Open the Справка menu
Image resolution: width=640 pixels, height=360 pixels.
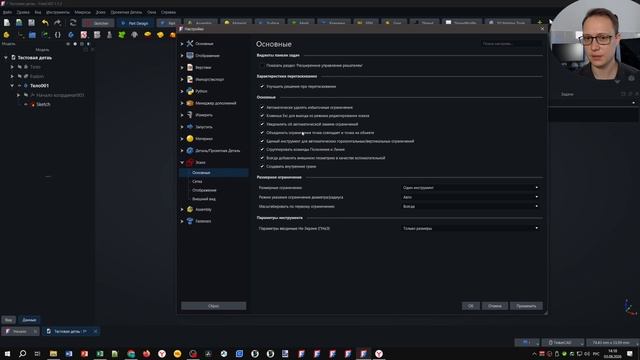[168, 12]
